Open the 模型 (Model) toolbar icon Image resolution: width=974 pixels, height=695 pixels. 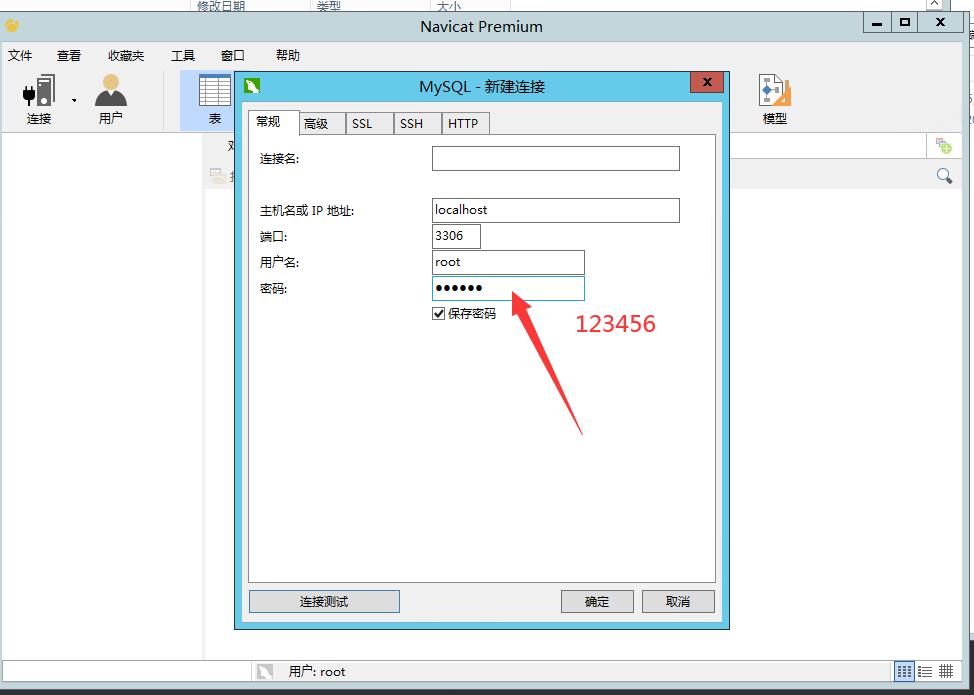tap(774, 98)
